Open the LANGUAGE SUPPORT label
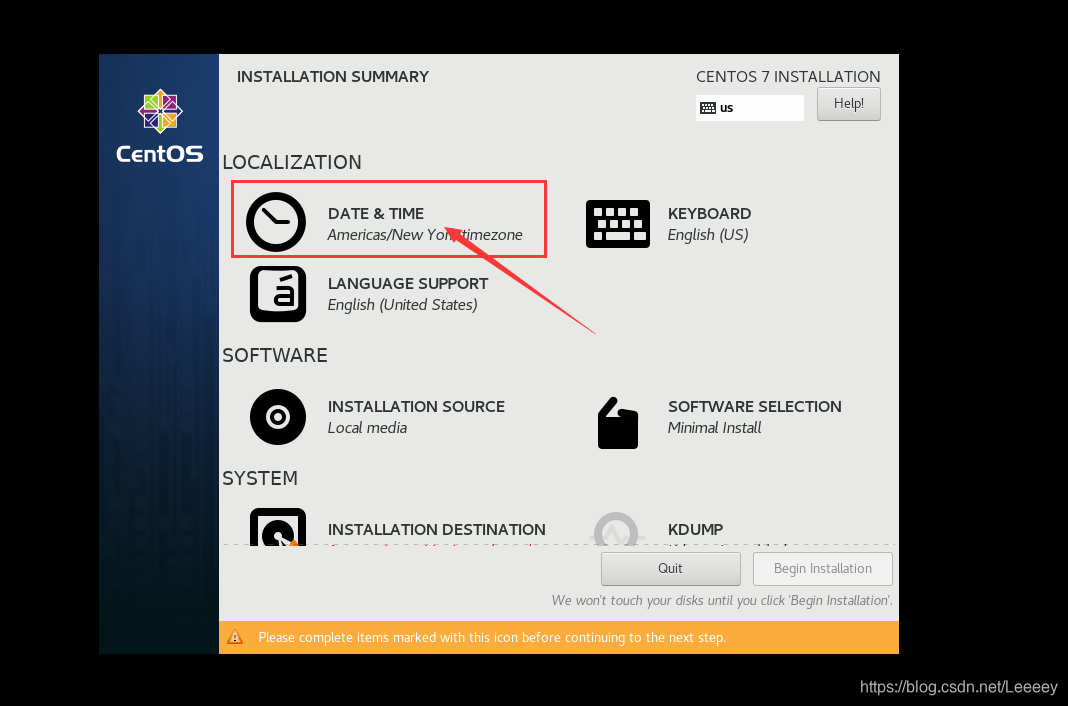 point(408,284)
